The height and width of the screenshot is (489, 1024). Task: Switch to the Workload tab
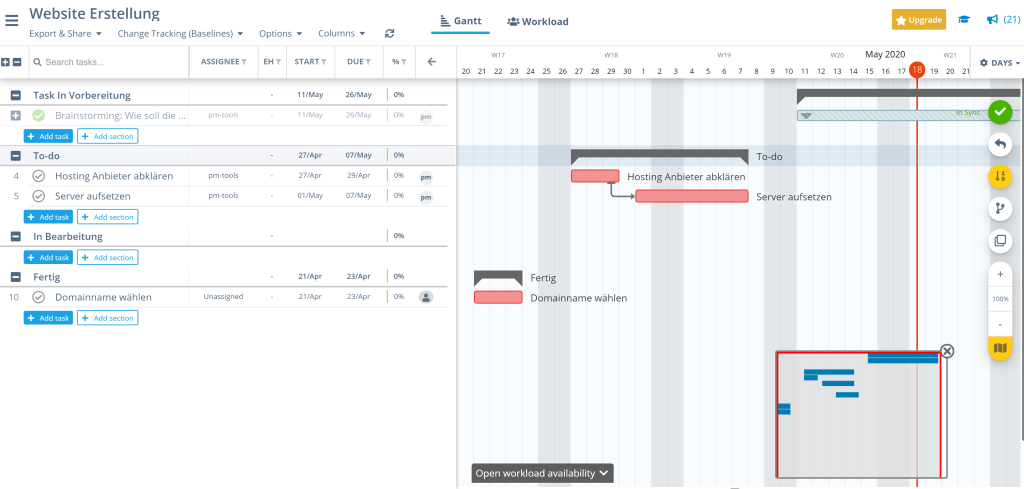point(538,21)
